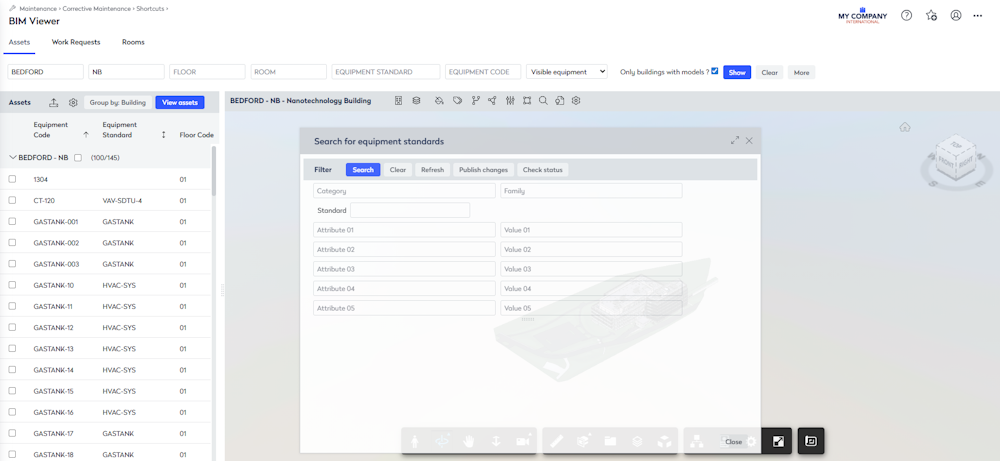Screen dimensions: 1000x461
Task: Select the camera interactions tool
Action: coord(524,441)
